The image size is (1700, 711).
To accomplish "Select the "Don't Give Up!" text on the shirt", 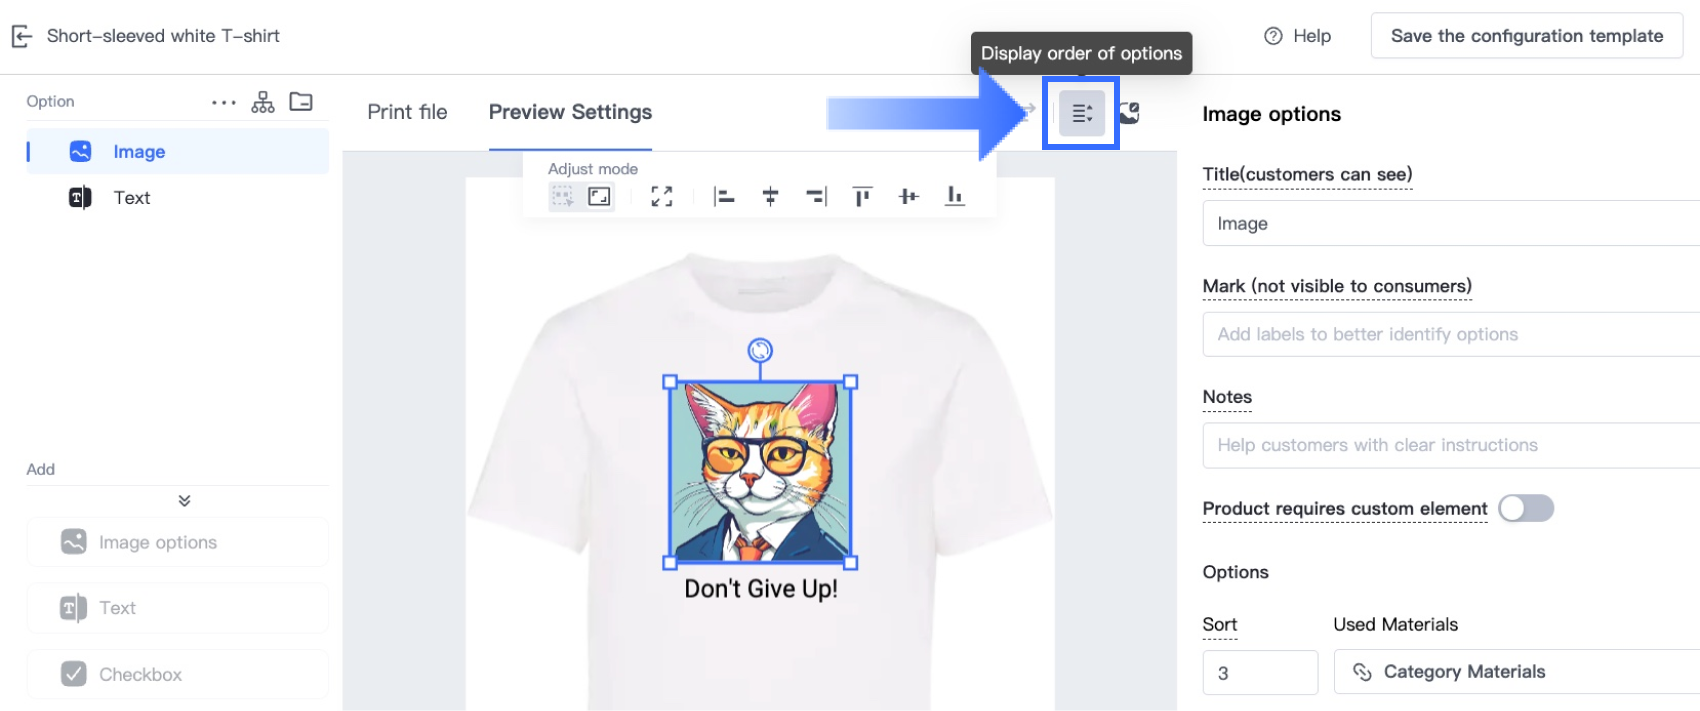I will point(761,588).
